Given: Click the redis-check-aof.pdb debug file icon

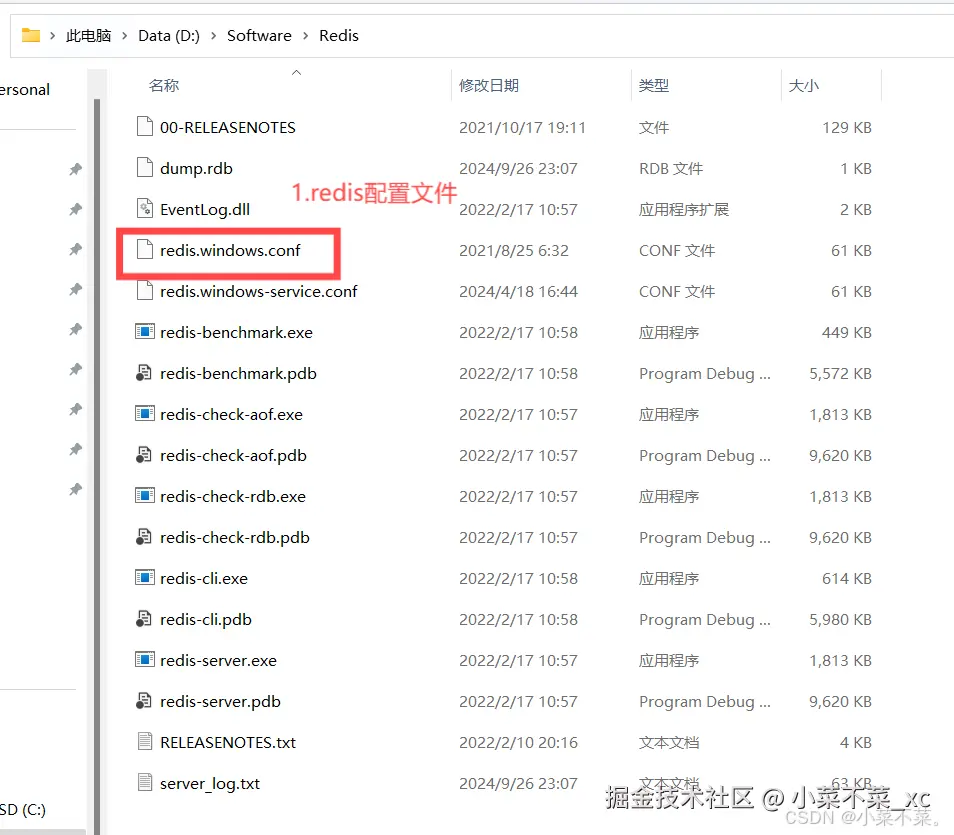Looking at the screenshot, I should [x=144, y=455].
